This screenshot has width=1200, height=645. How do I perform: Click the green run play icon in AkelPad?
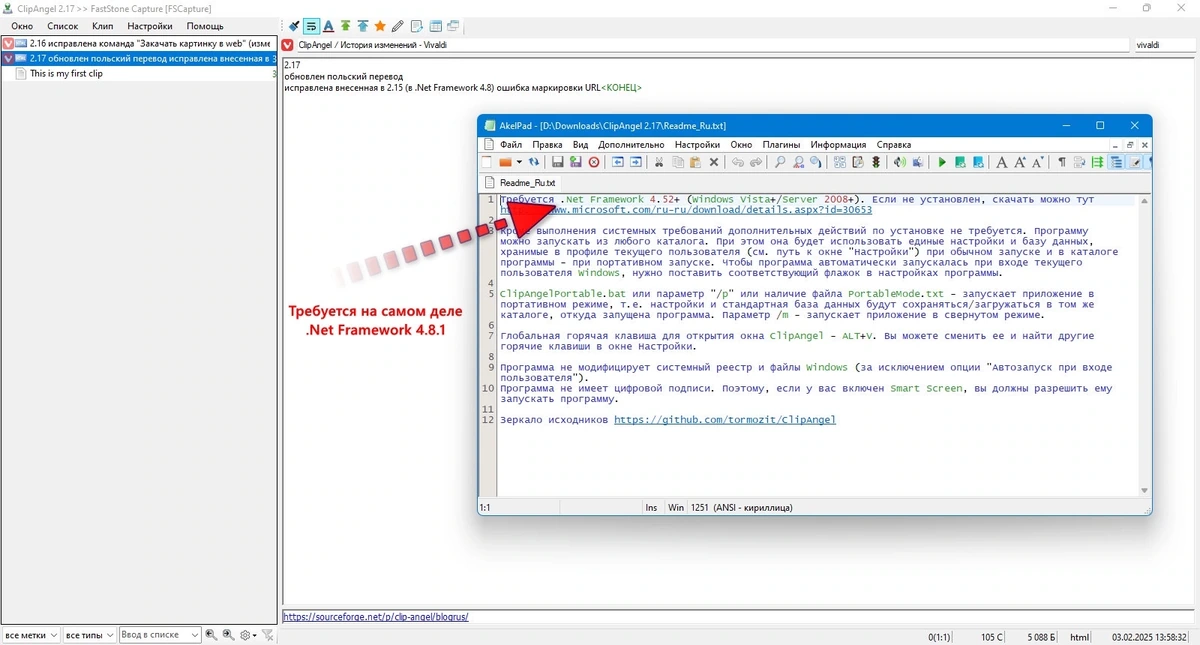coord(942,162)
